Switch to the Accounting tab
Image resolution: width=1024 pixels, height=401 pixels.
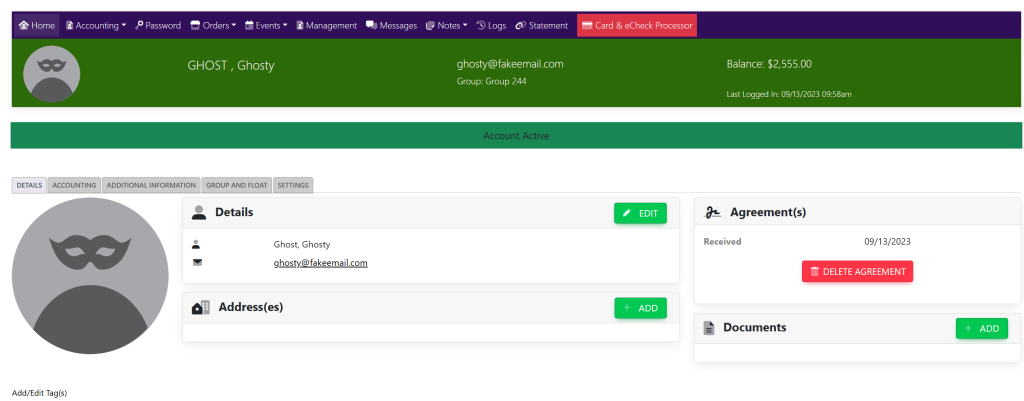pos(74,185)
